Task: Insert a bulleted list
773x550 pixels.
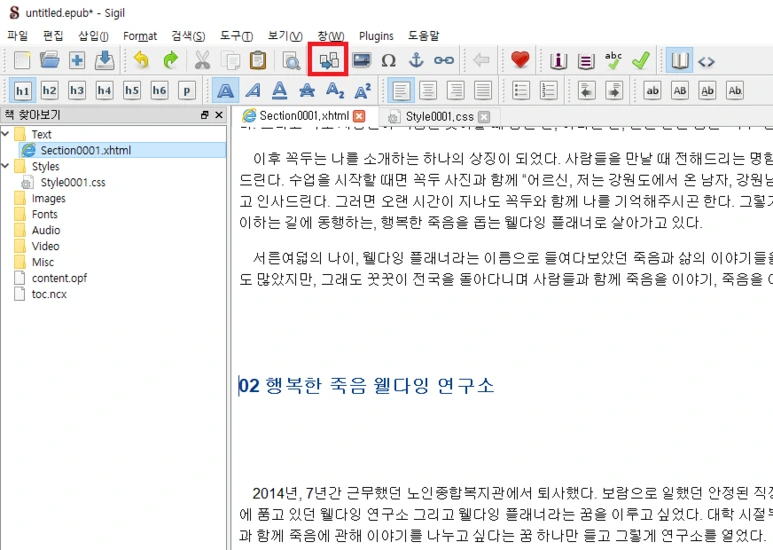Action: tap(521, 90)
